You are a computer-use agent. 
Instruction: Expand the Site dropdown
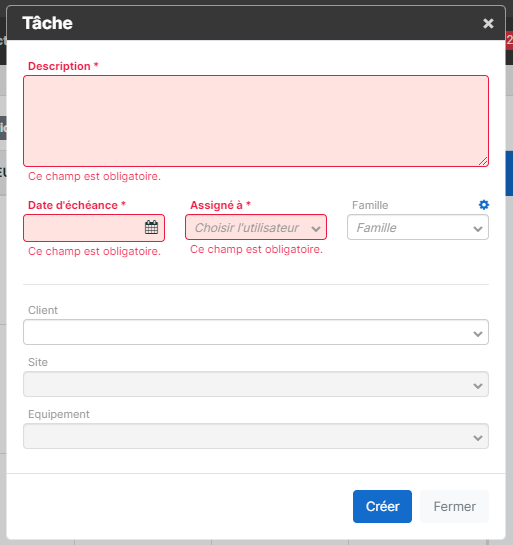[256, 384]
